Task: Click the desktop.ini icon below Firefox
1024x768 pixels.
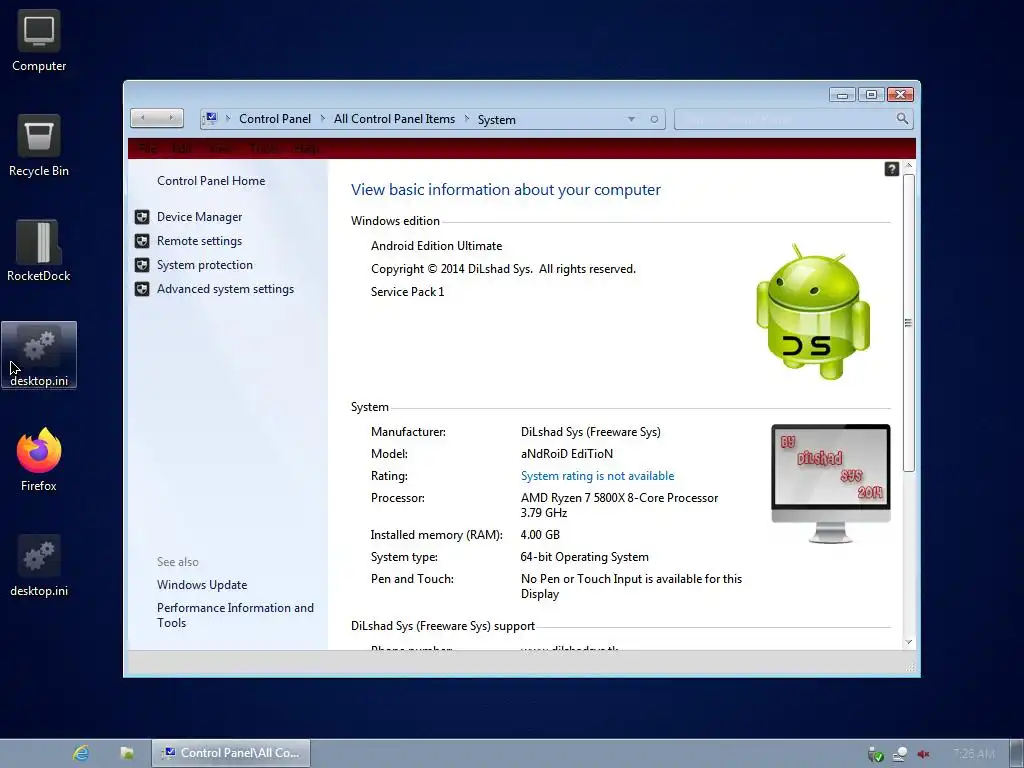Action: click(x=39, y=566)
